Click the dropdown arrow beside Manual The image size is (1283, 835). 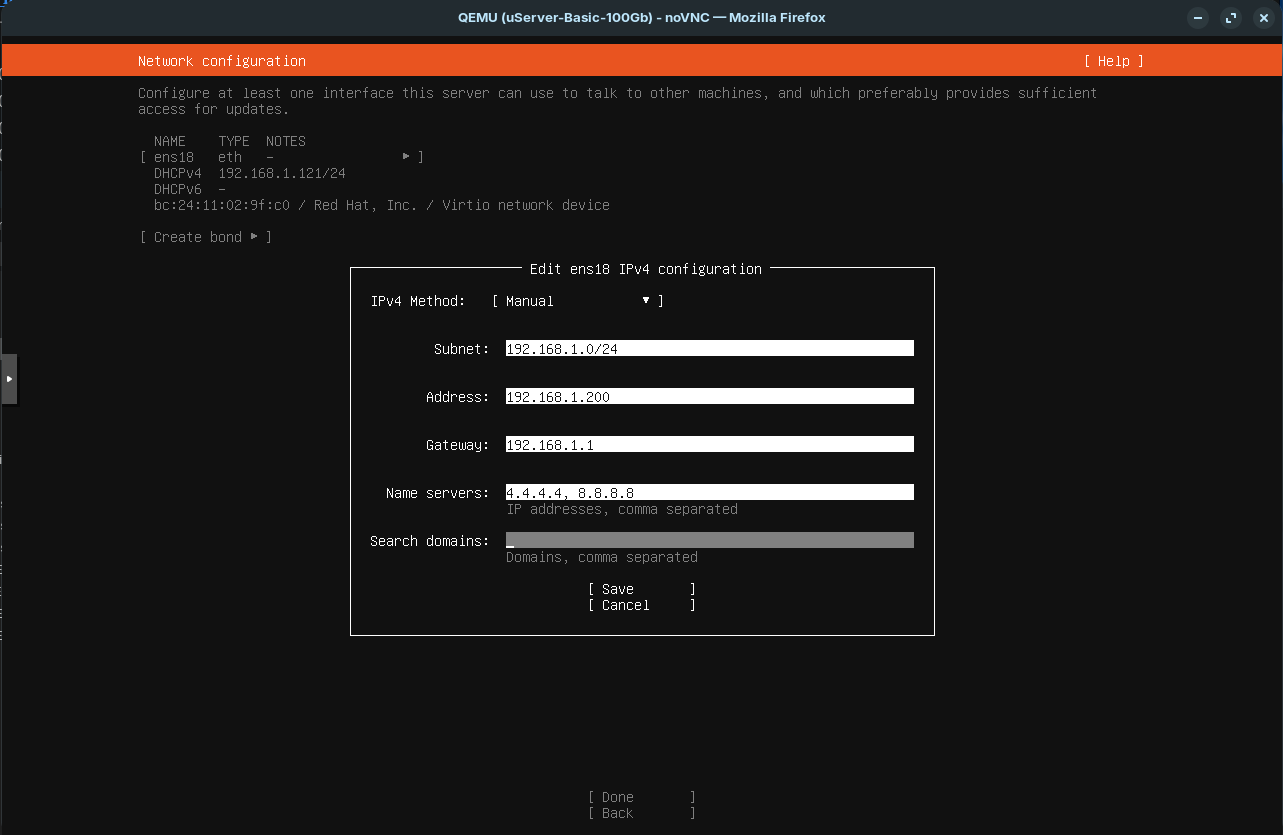(x=646, y=301)
